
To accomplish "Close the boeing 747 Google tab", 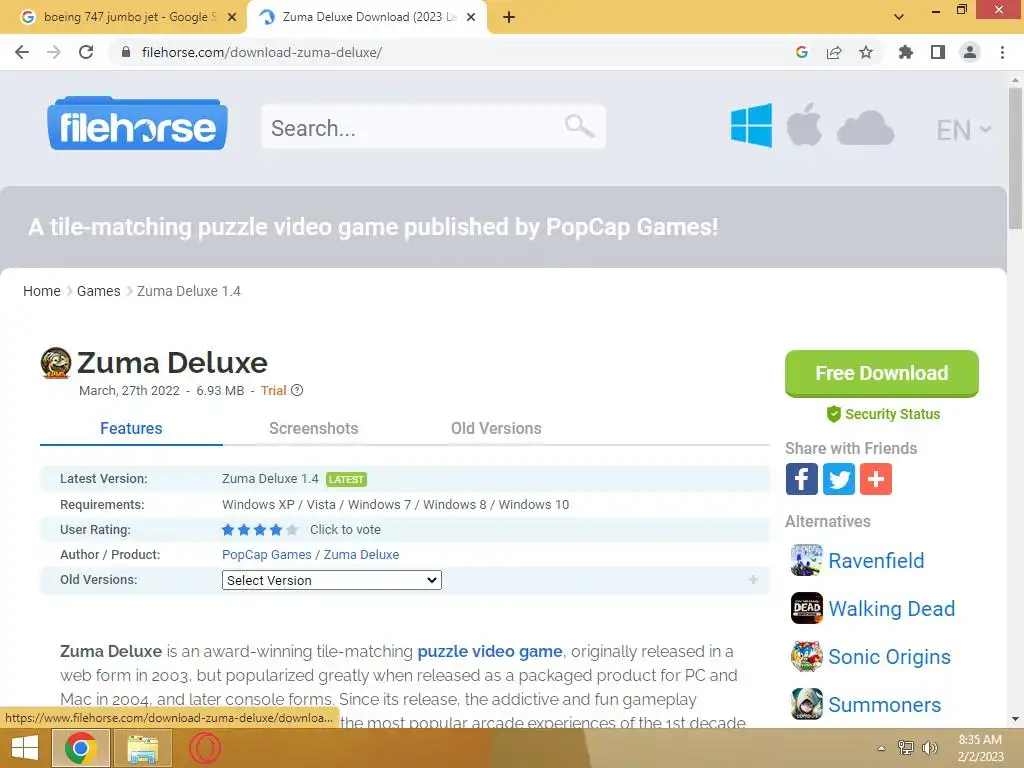I will click(232, 17).
